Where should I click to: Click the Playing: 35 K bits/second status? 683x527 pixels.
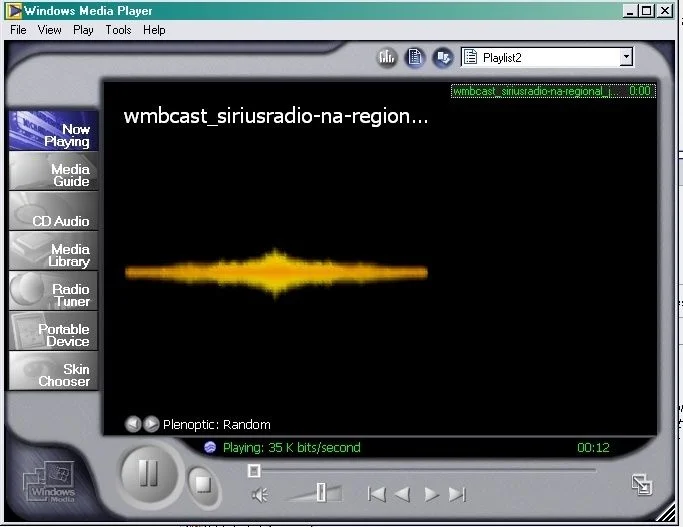tap(292, 447)
